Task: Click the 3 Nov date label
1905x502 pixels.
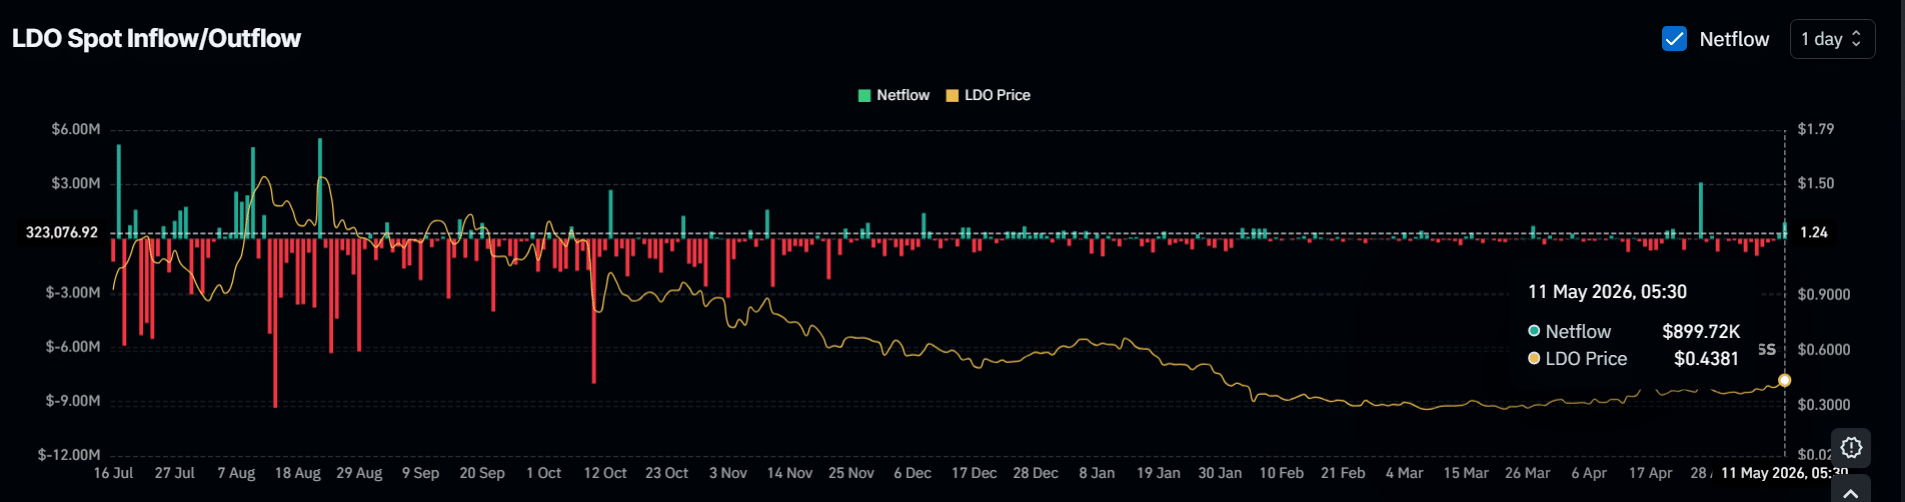Action: click(x=728, y=473)
